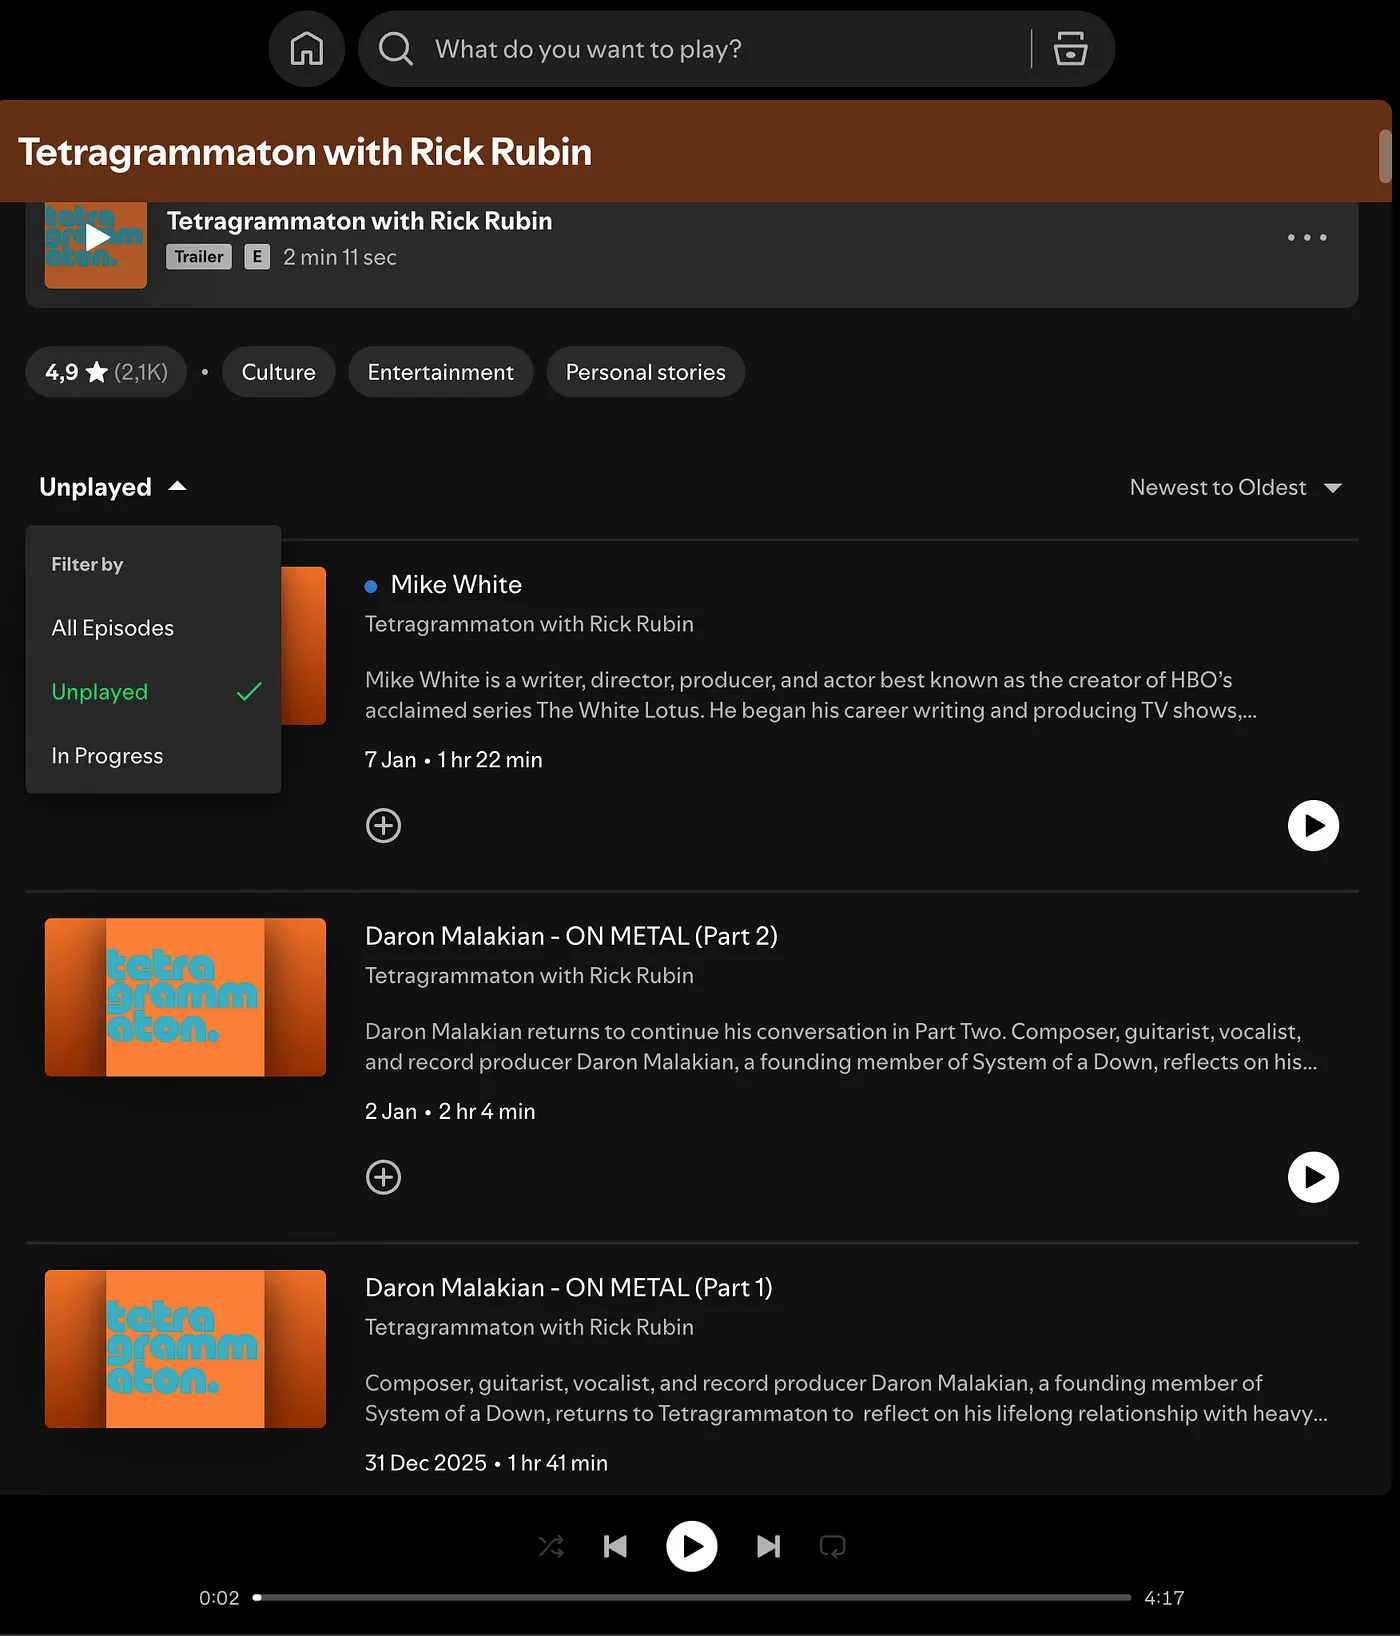The width and height of the screenshot is (1400, 1636).
Task: Click the 'Trailer' badge label
Action: (199, 257)
